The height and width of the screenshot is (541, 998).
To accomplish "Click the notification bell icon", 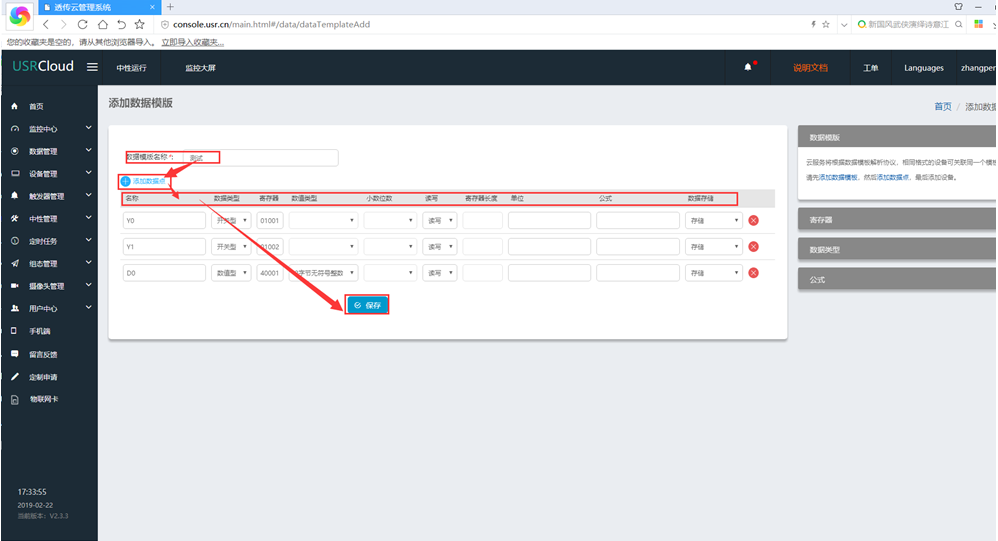I will (747, 68).
